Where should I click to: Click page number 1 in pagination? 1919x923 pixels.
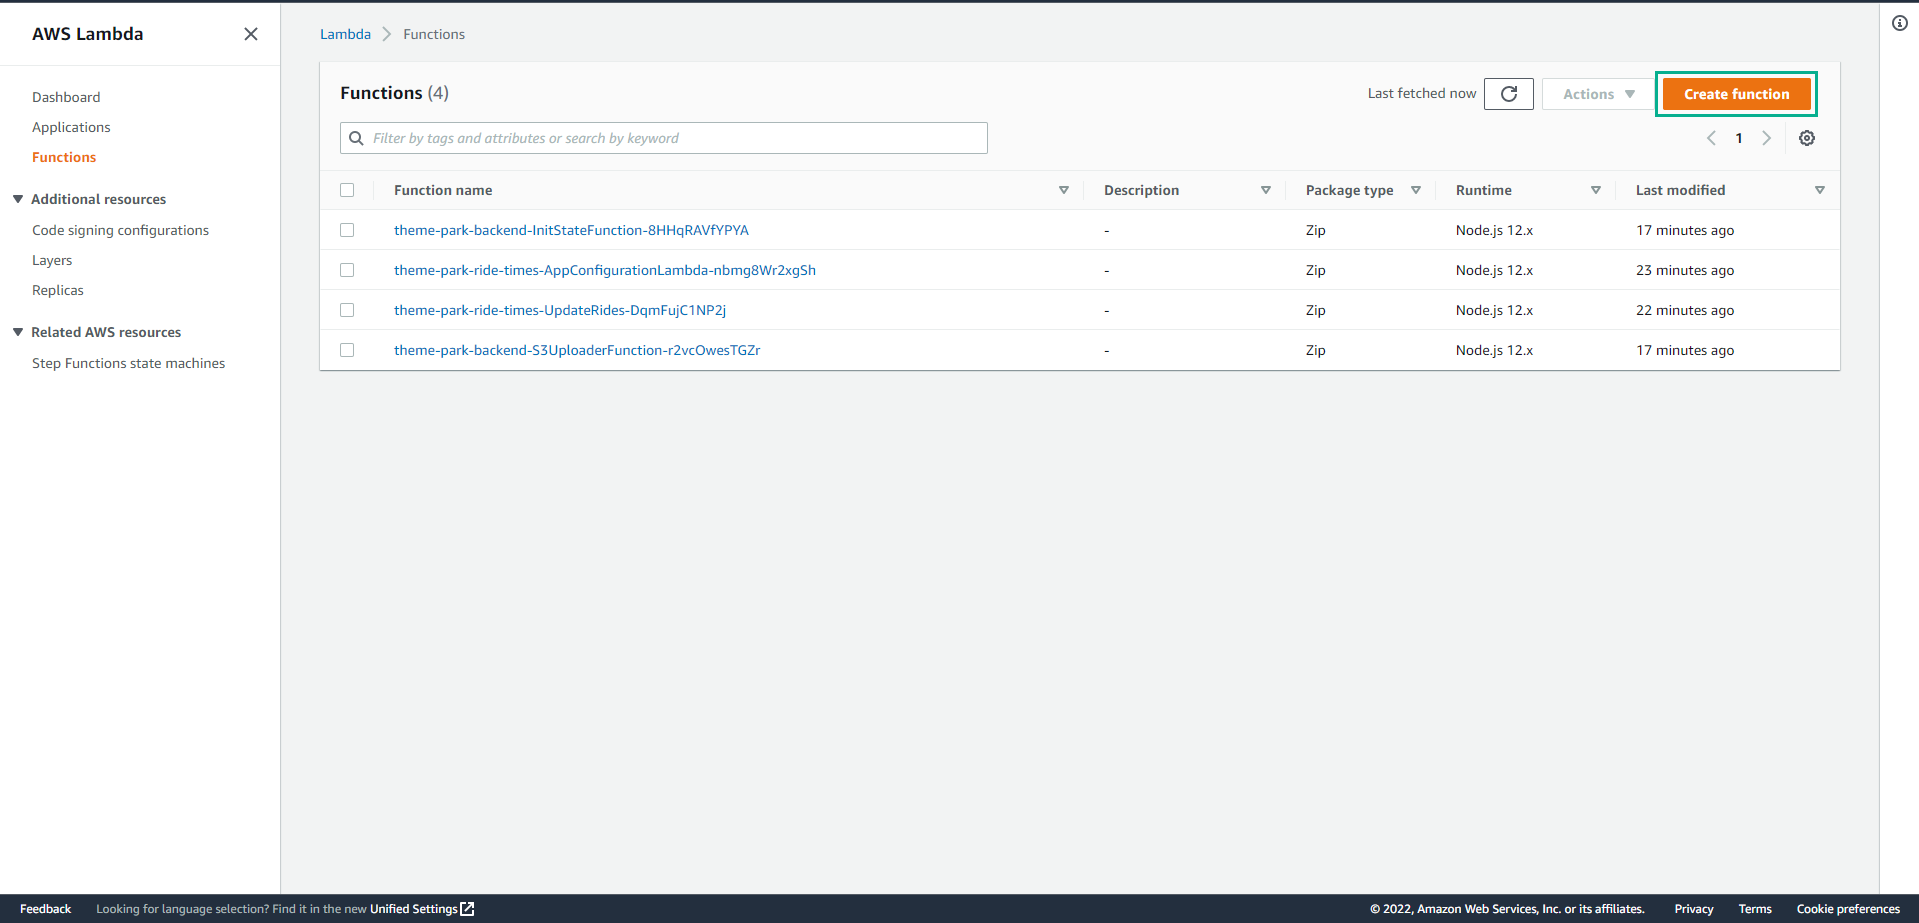1739,138
